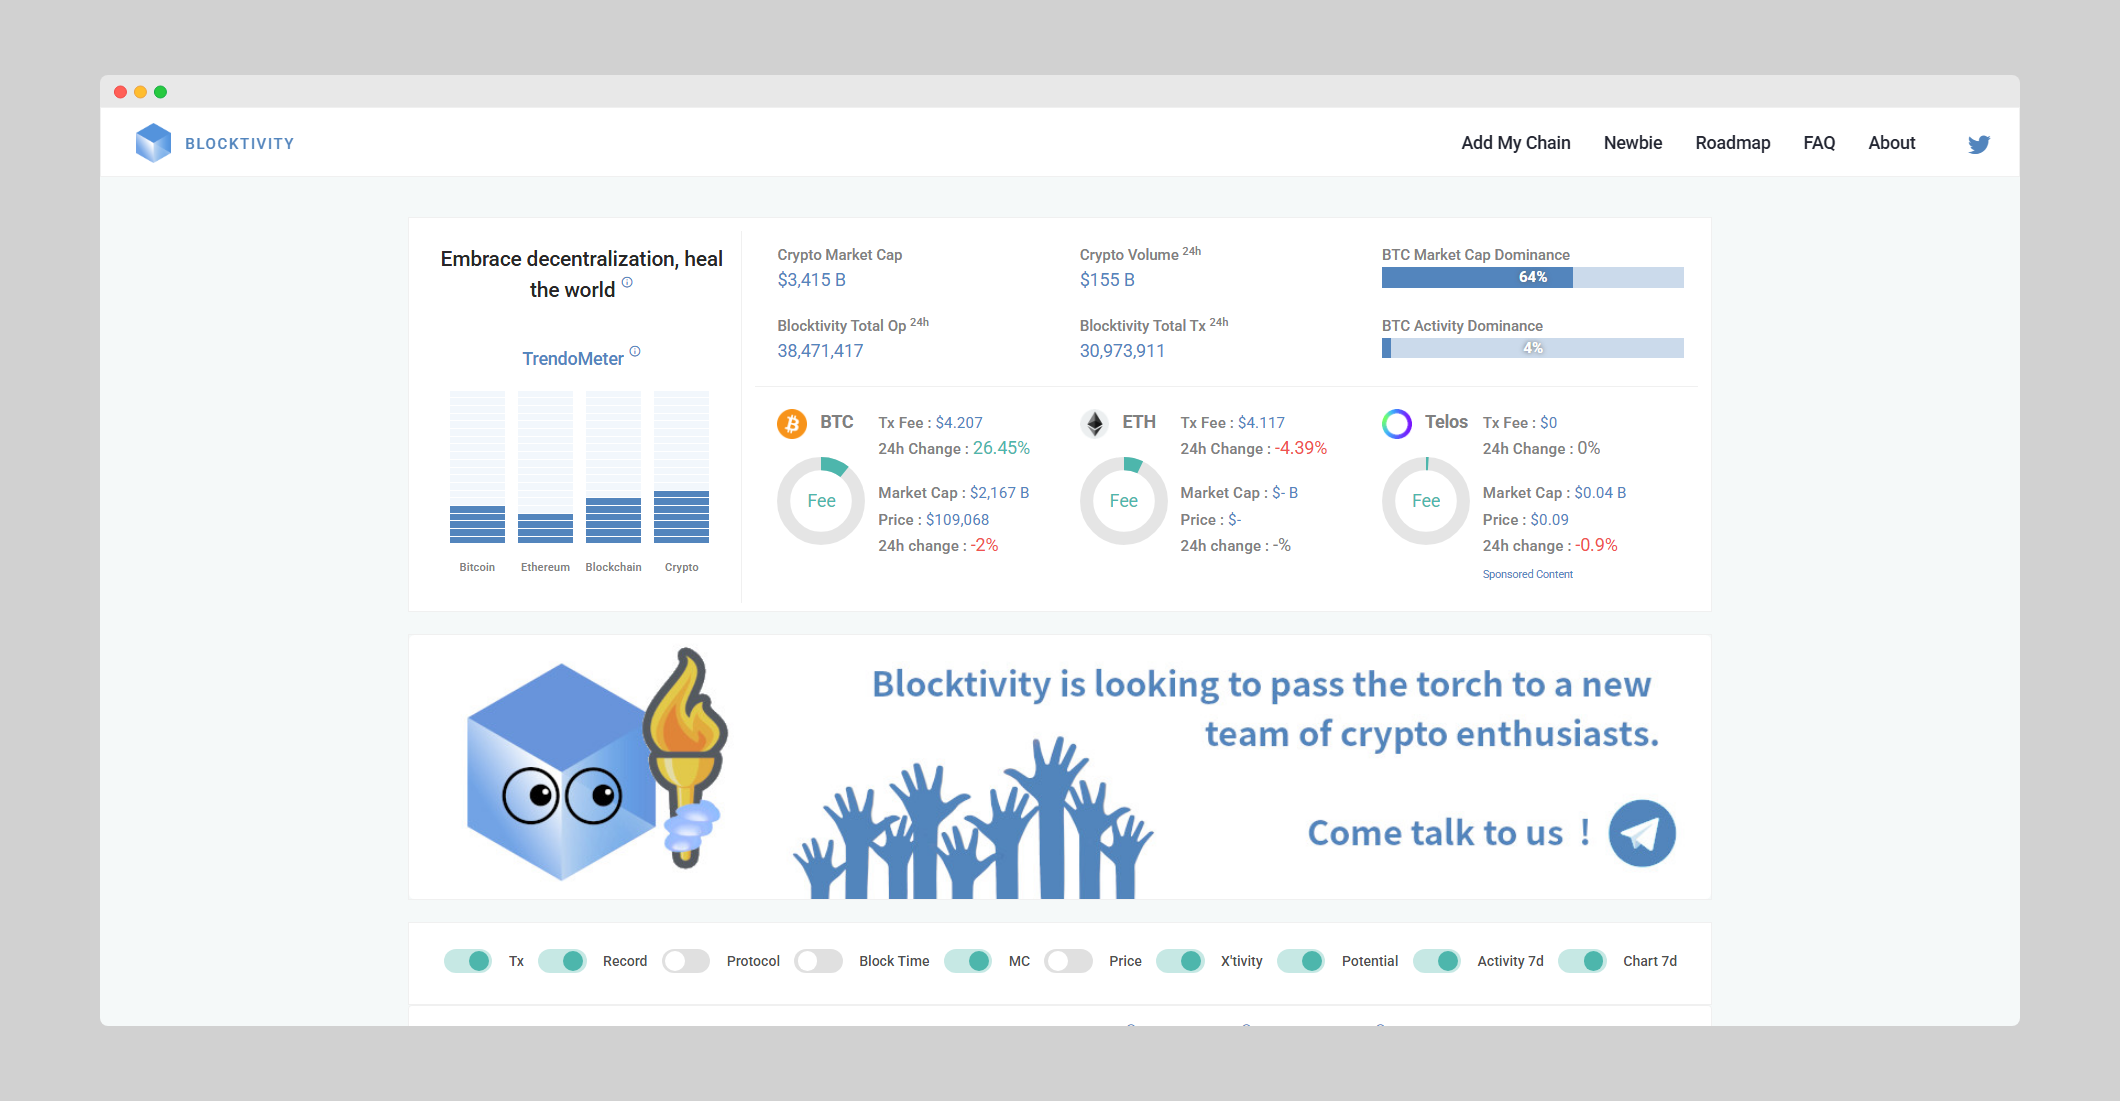Click the cube mascot holding torch
Viewport: 2120px width, 1101px height.
click(x=597, y=764)
